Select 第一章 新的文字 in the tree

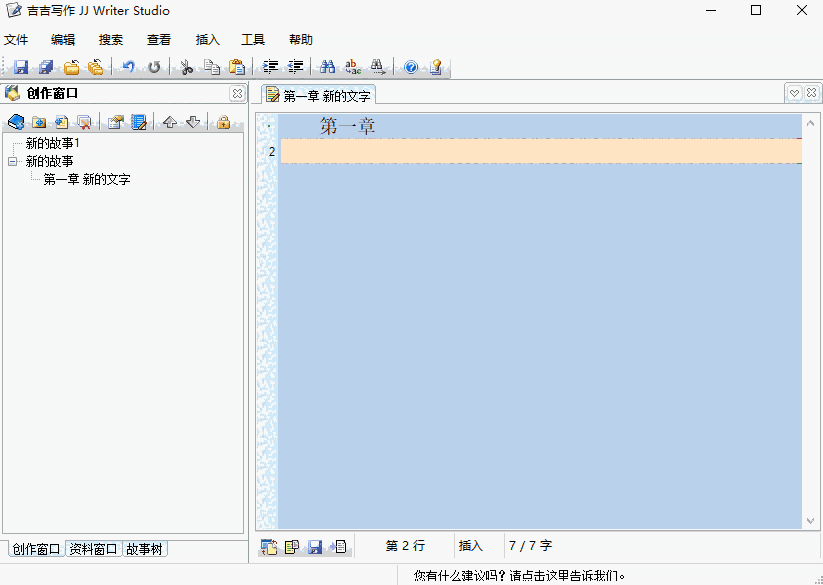87,179
